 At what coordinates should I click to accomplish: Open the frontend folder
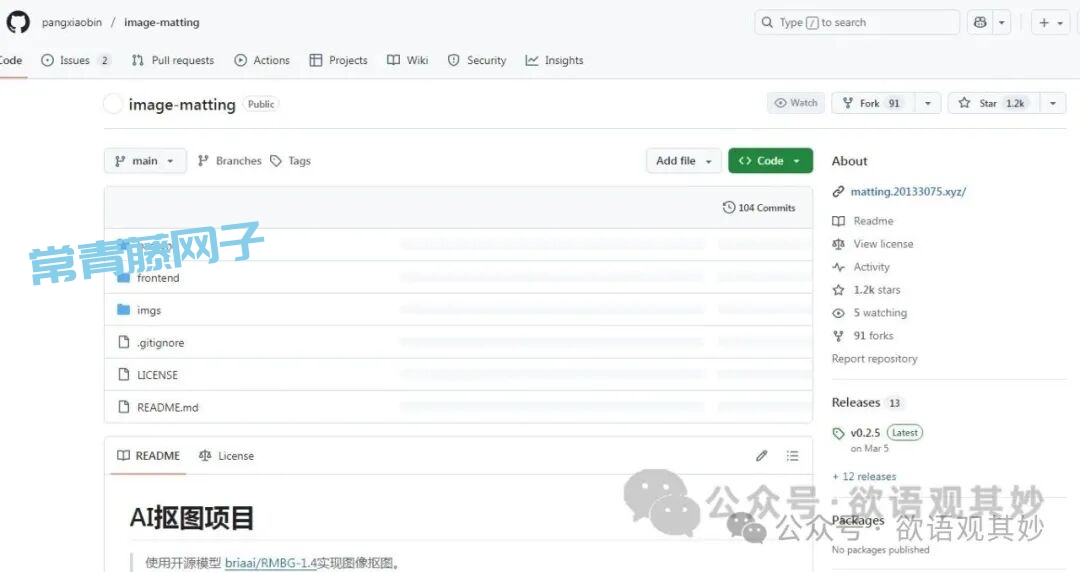click(x=158, y=278)
